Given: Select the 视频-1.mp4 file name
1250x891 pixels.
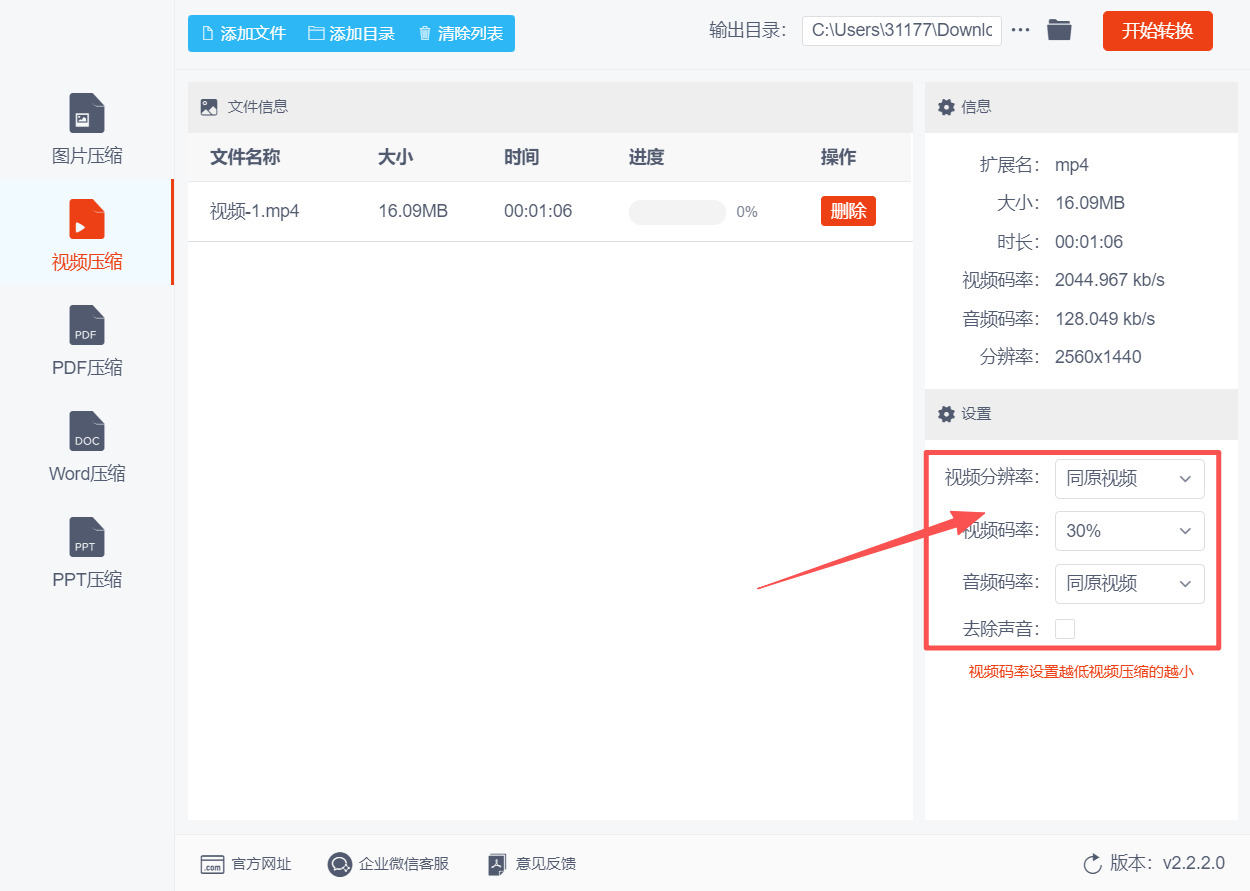Looking at the screenshot, I should pyautogui.click(x=255, y=211).
